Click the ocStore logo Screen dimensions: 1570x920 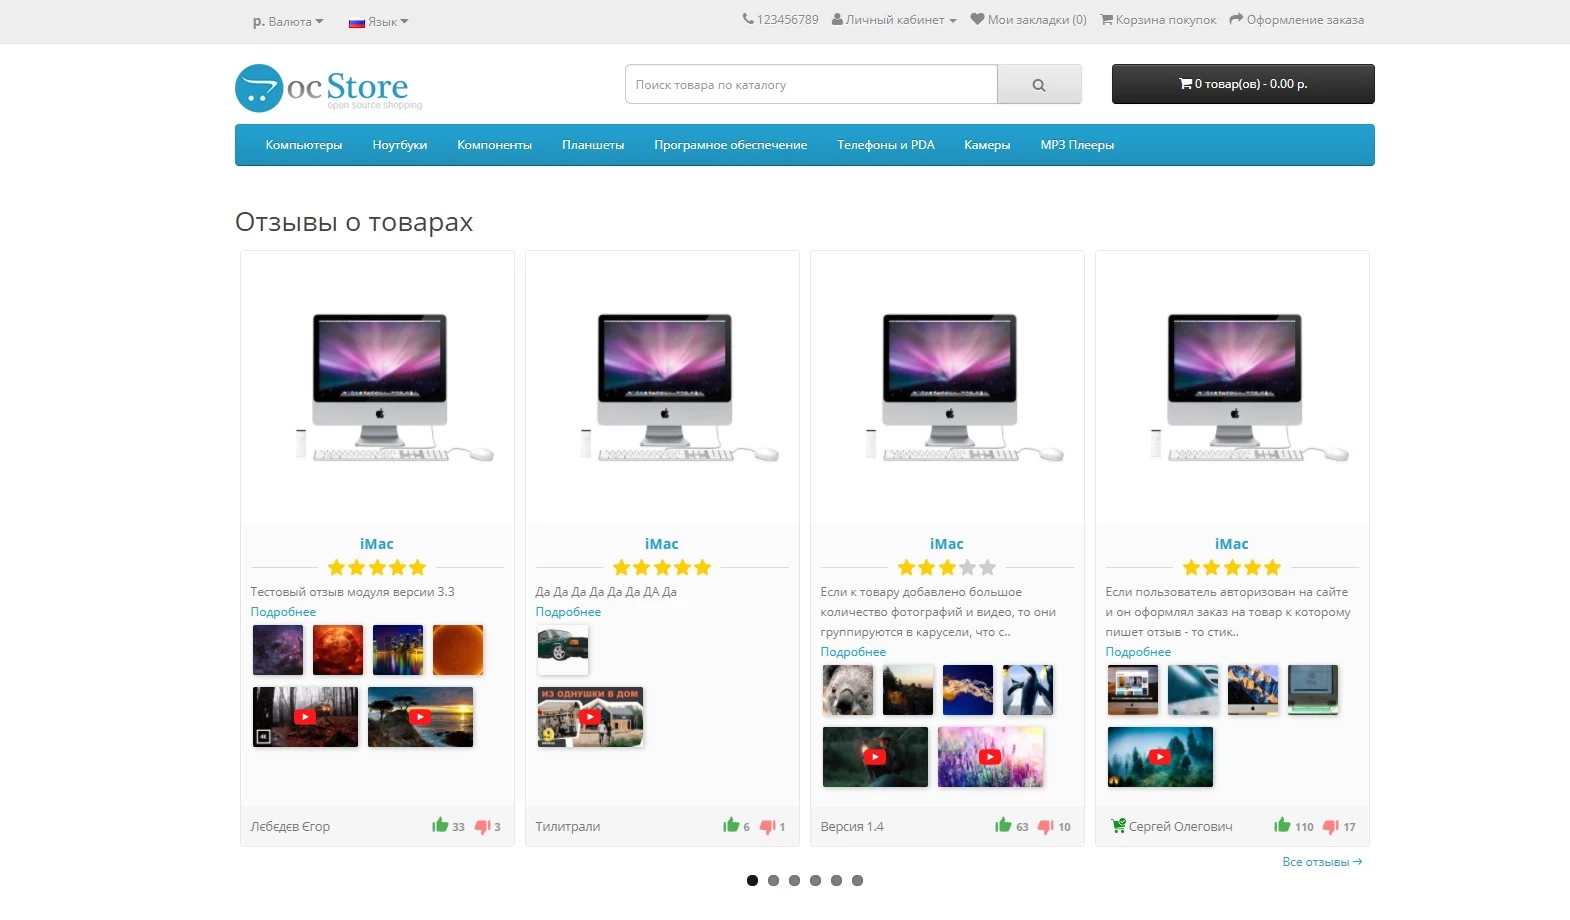(x=329, y=88)
